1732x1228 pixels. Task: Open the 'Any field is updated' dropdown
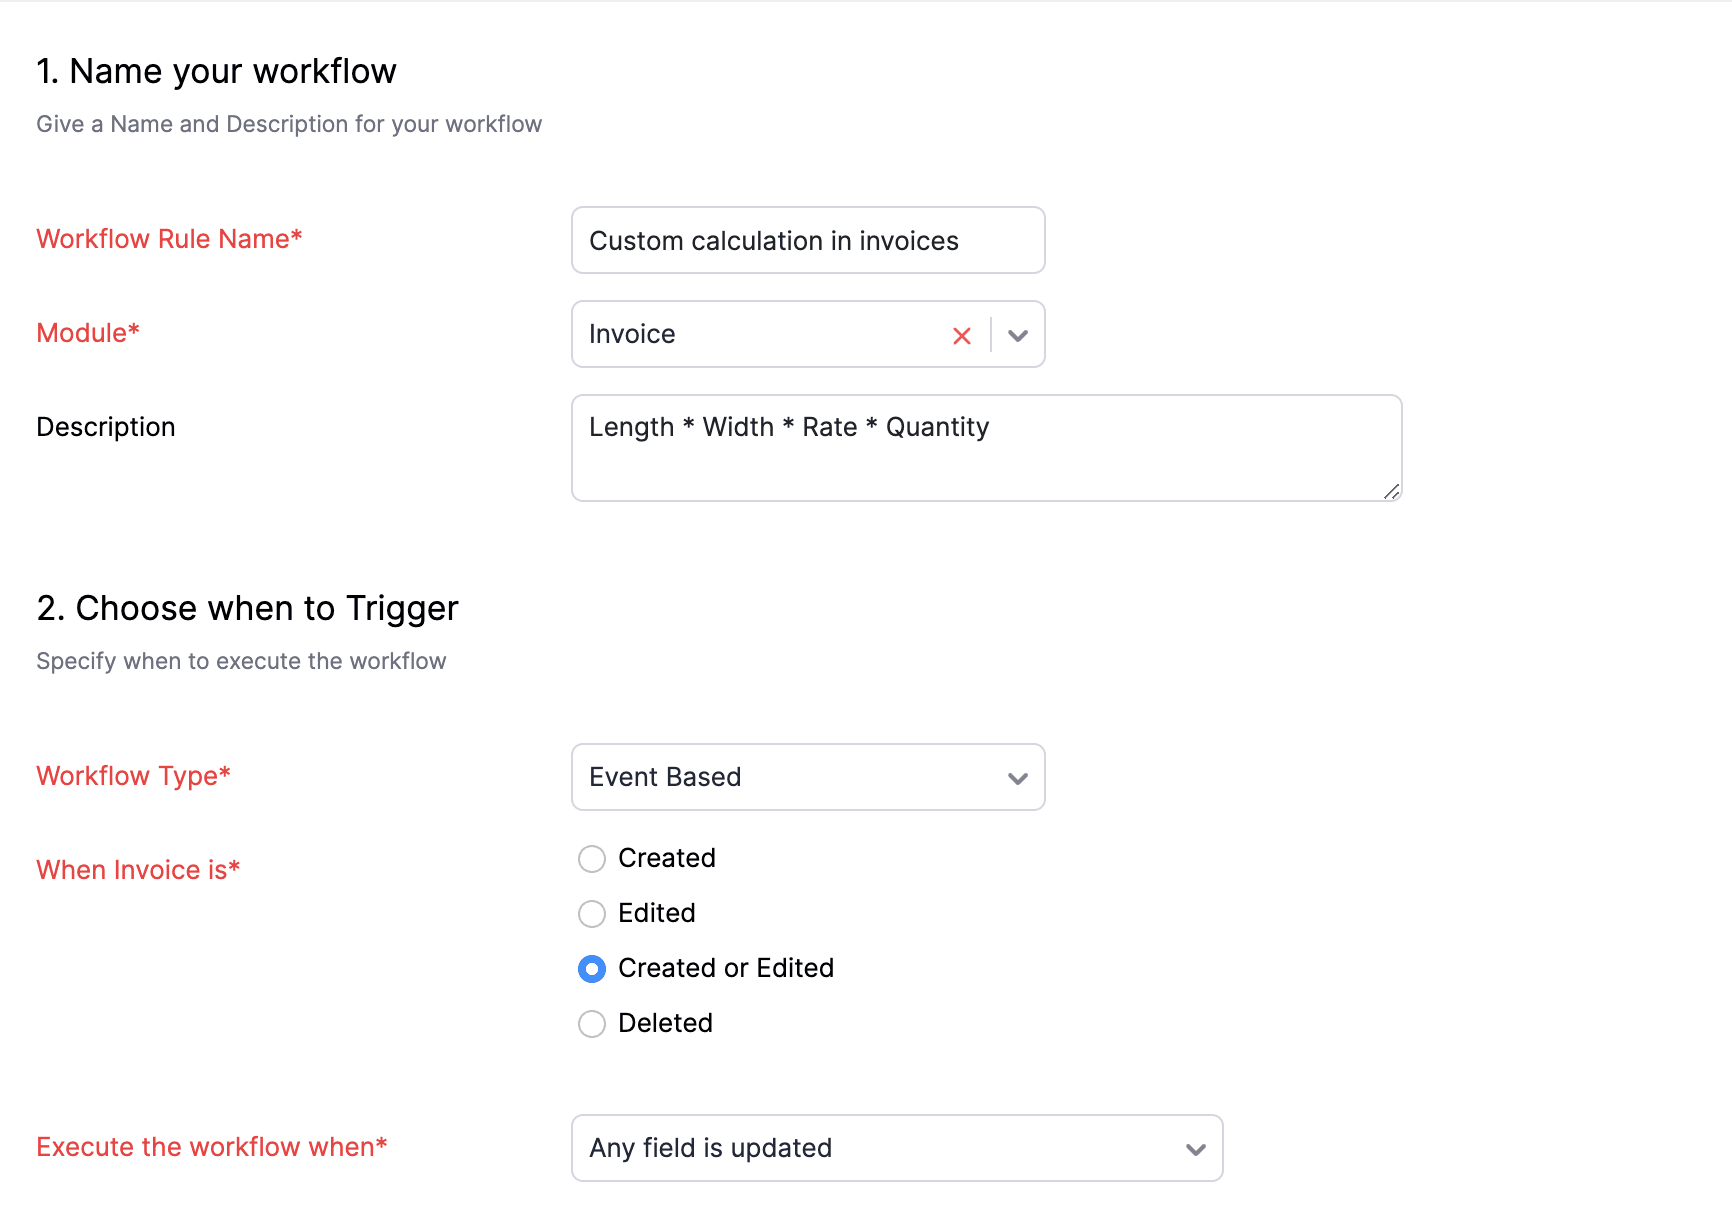[x=896, y=1148]
